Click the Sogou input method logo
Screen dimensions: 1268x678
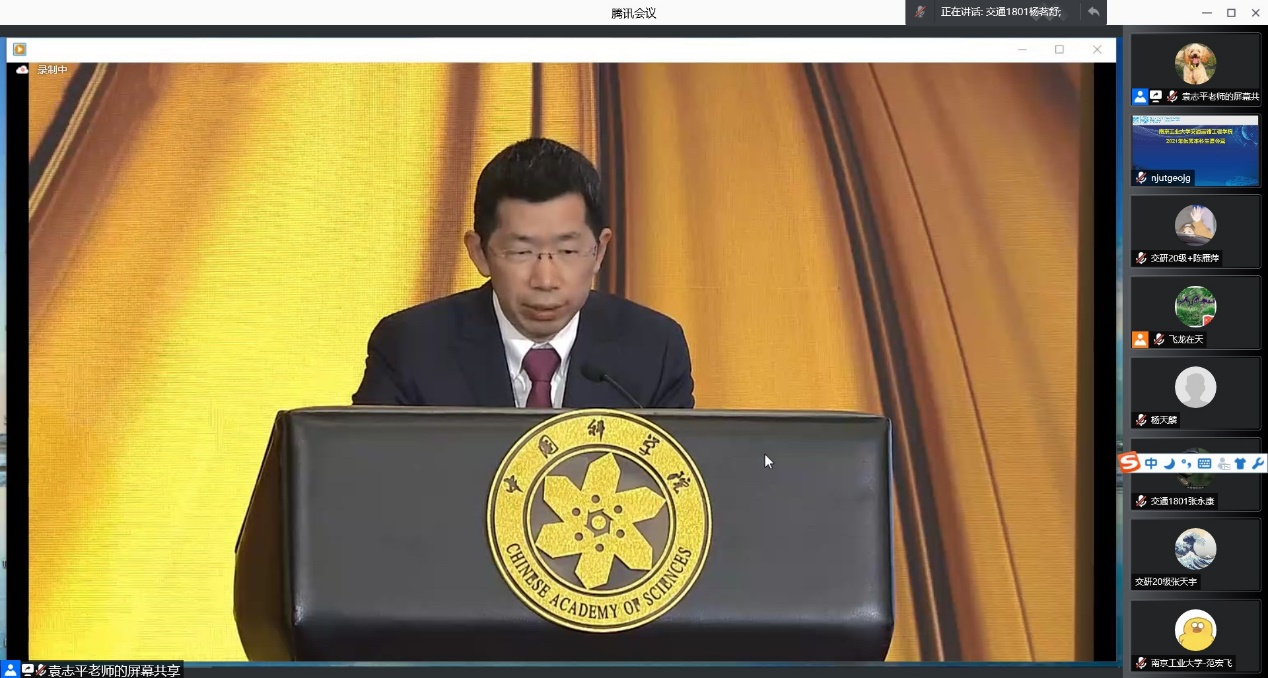pyautogui.click(x=1129, y=463)
